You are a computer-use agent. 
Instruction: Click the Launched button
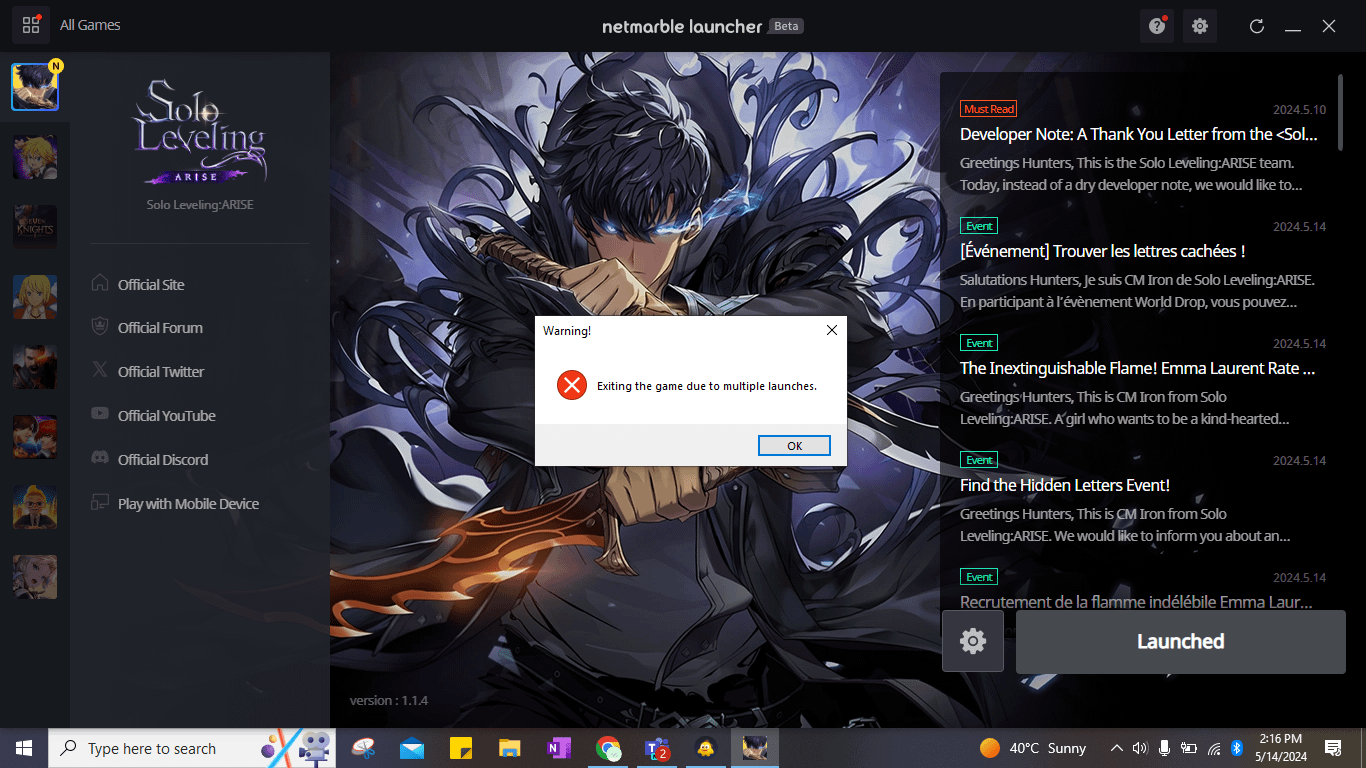pos(1181,642)
